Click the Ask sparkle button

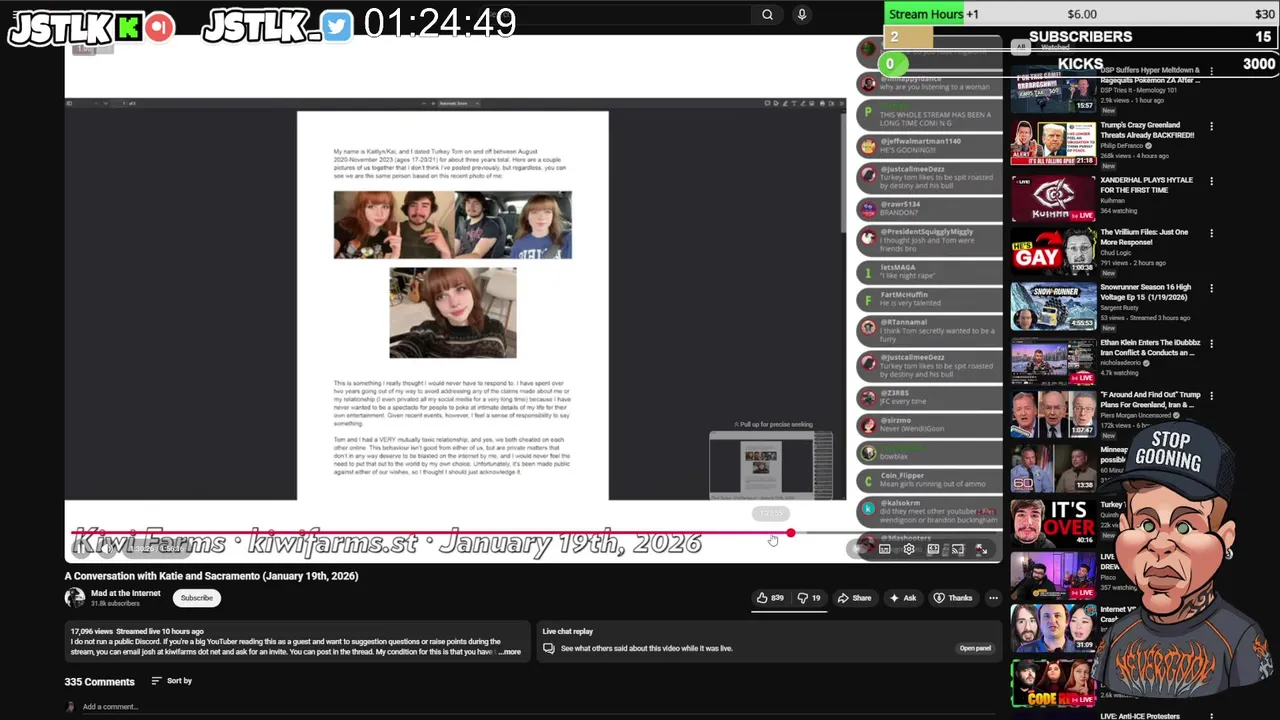click(903, 598)
